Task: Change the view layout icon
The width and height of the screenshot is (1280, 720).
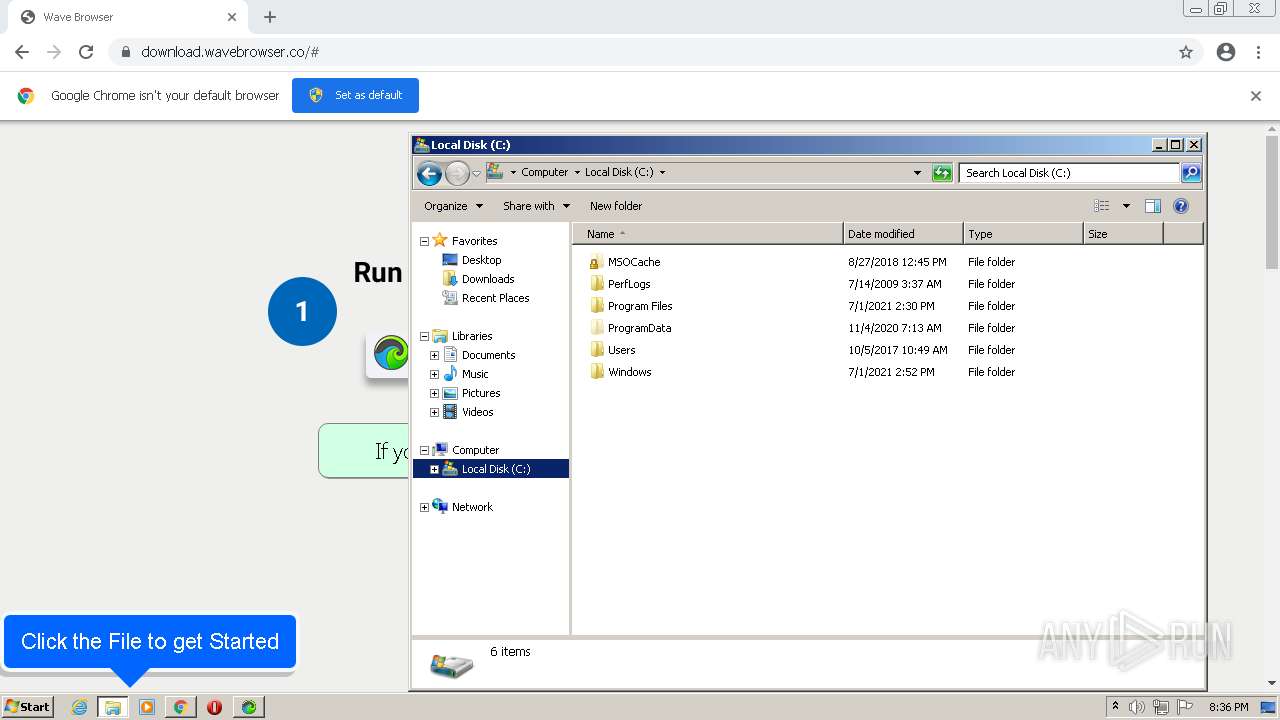Action: click(1102, 206)
